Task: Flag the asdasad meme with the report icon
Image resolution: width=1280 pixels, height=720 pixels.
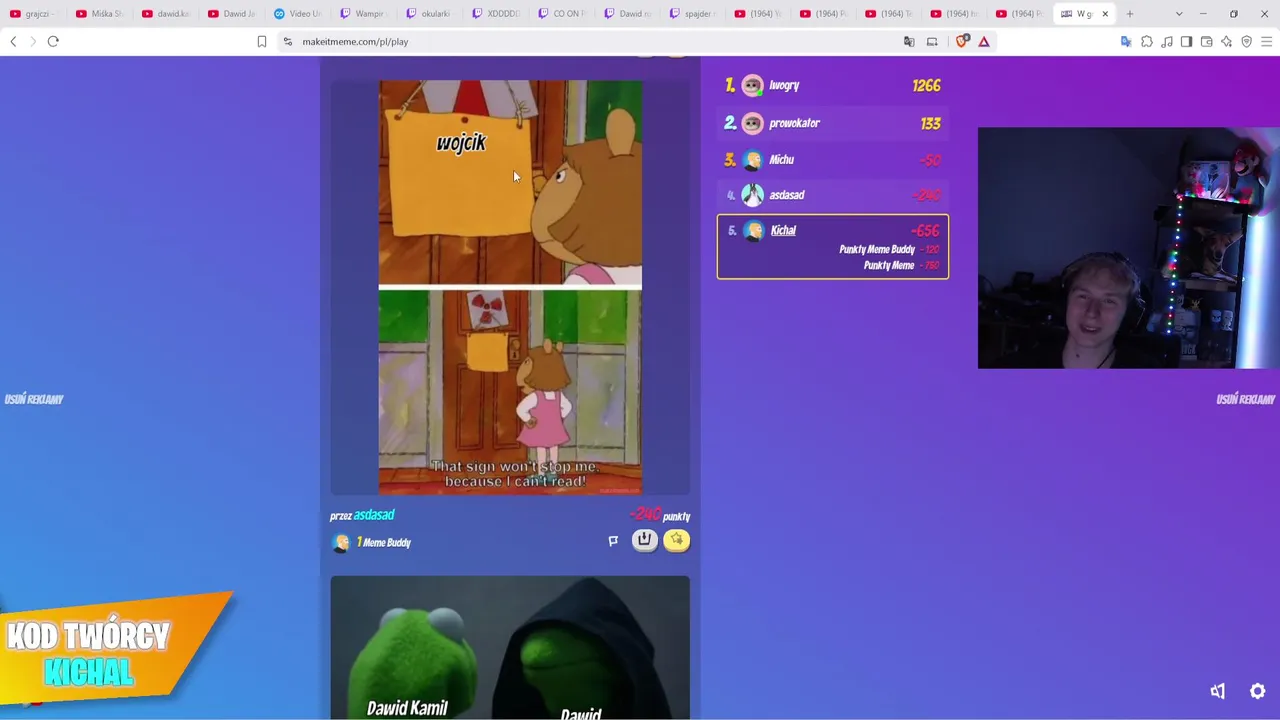Action: tap(613, 541)
